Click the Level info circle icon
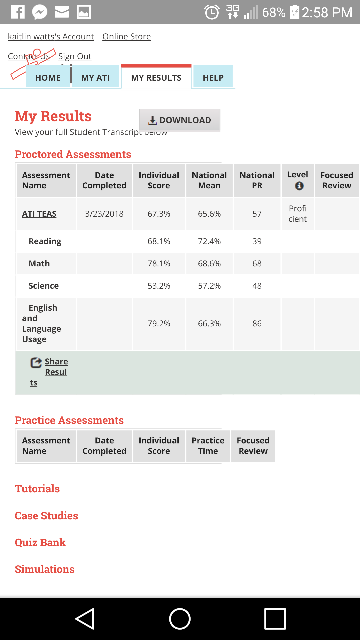Viewport: 360px width, 640px height. (299, 186)
